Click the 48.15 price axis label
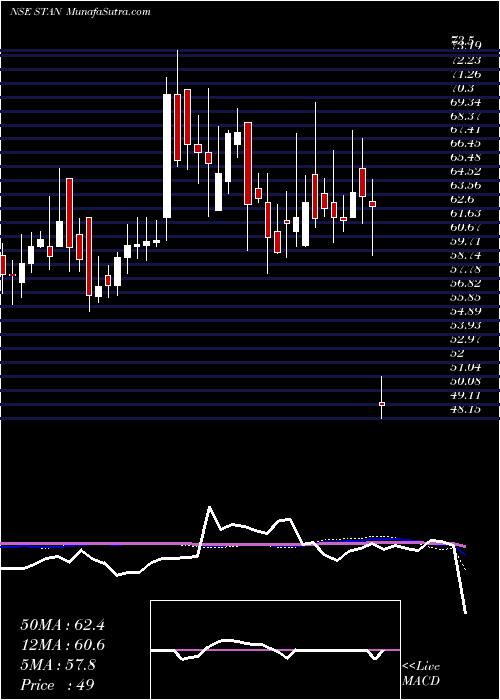Viewport: 500px width, 700px height. click(466, 408)
